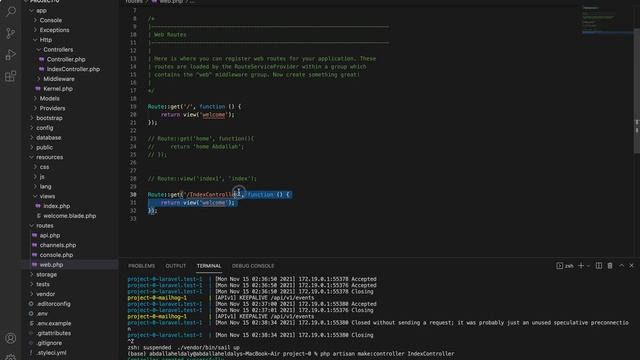
Task: Click the zsh terminal shell icon
Action: [559, 266]
